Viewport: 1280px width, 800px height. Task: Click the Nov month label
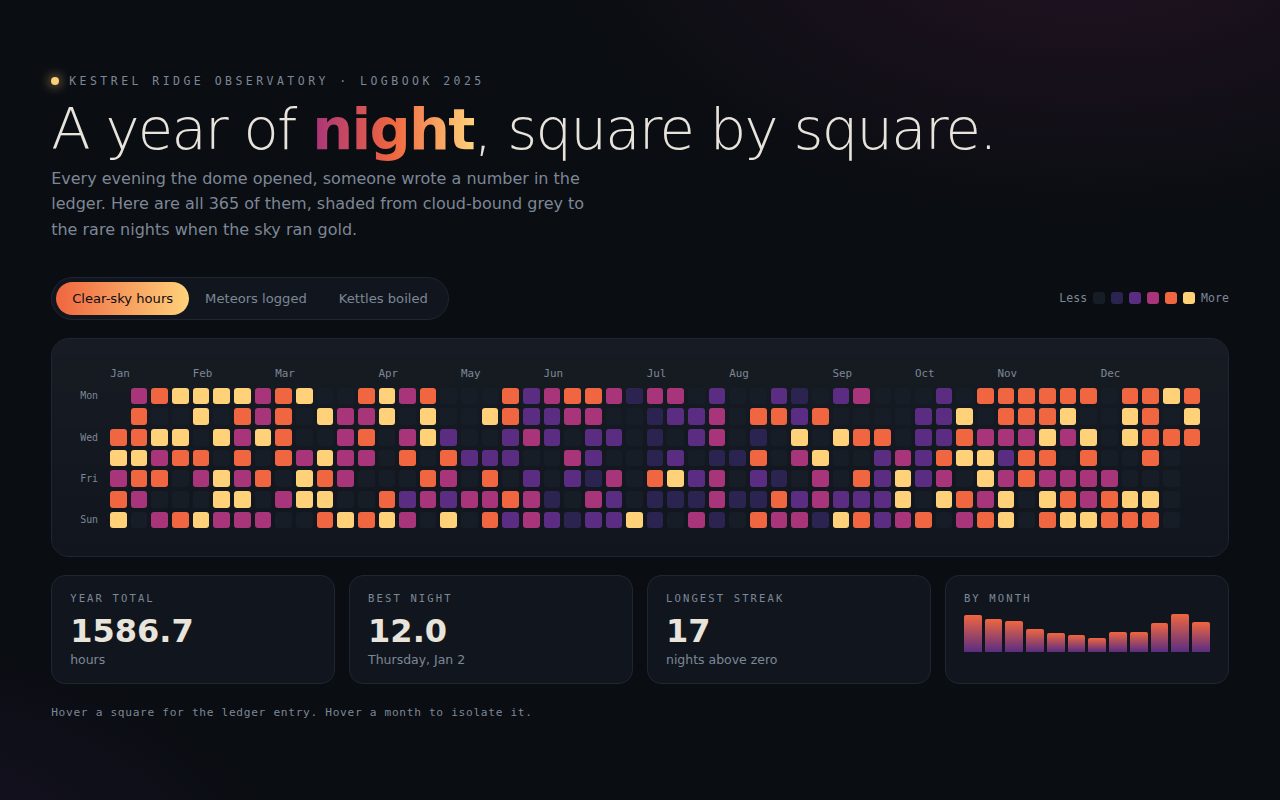point(1007,373)
